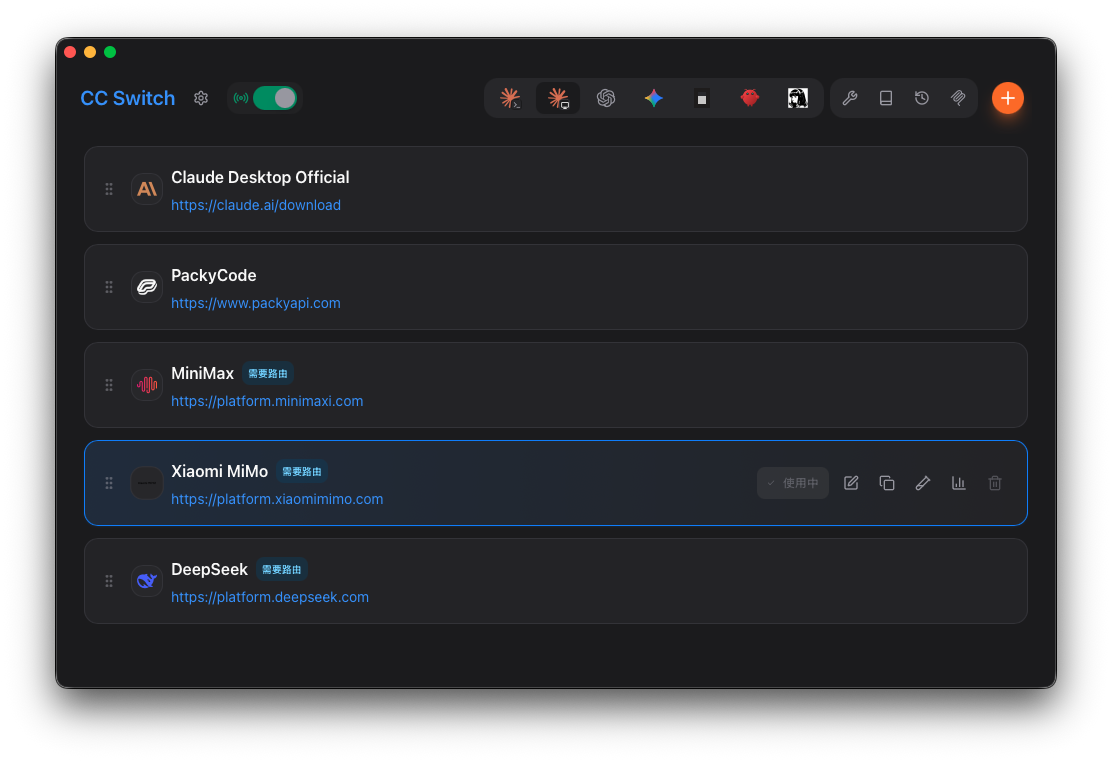Open the claude.ai/download link
This screenshot has width=1112, height=762.
(256, 205)
